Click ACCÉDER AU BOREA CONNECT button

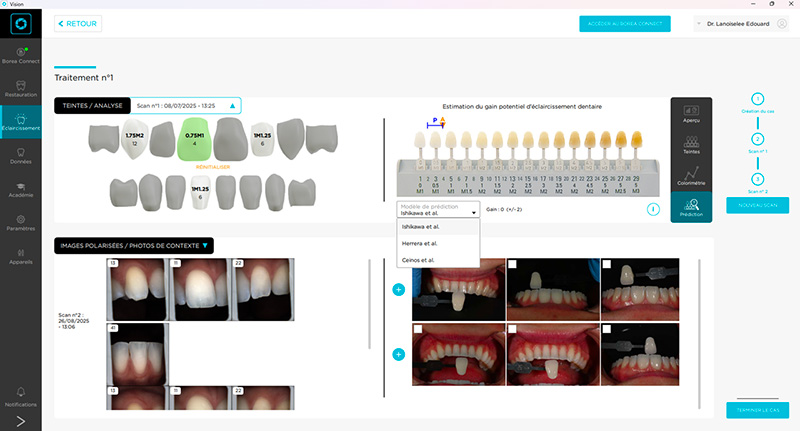pos(625,23)
